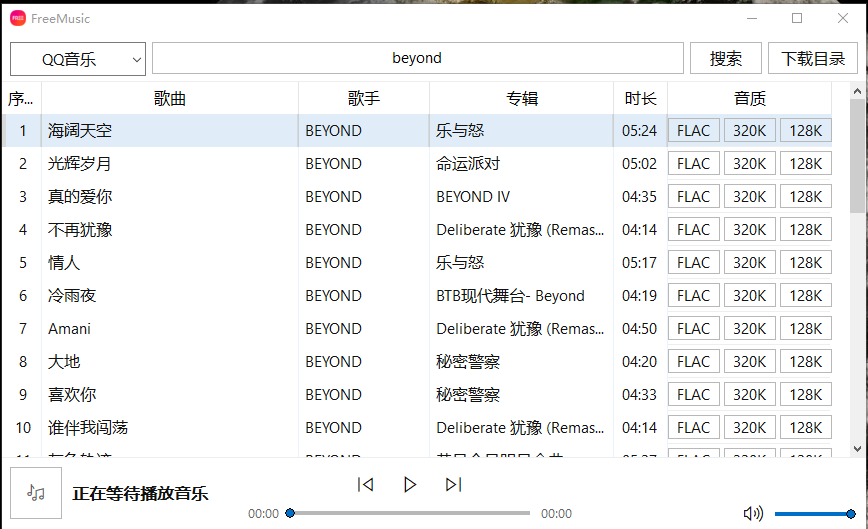Skip to previous track
This screenshot has width=868, height=529.
tap(365, 485)
